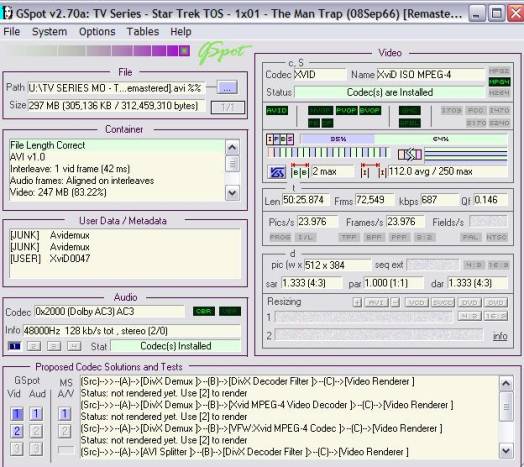Click the 1/1 file counter button
Screen dimensions: 524x467
click(x=228, y=107)
